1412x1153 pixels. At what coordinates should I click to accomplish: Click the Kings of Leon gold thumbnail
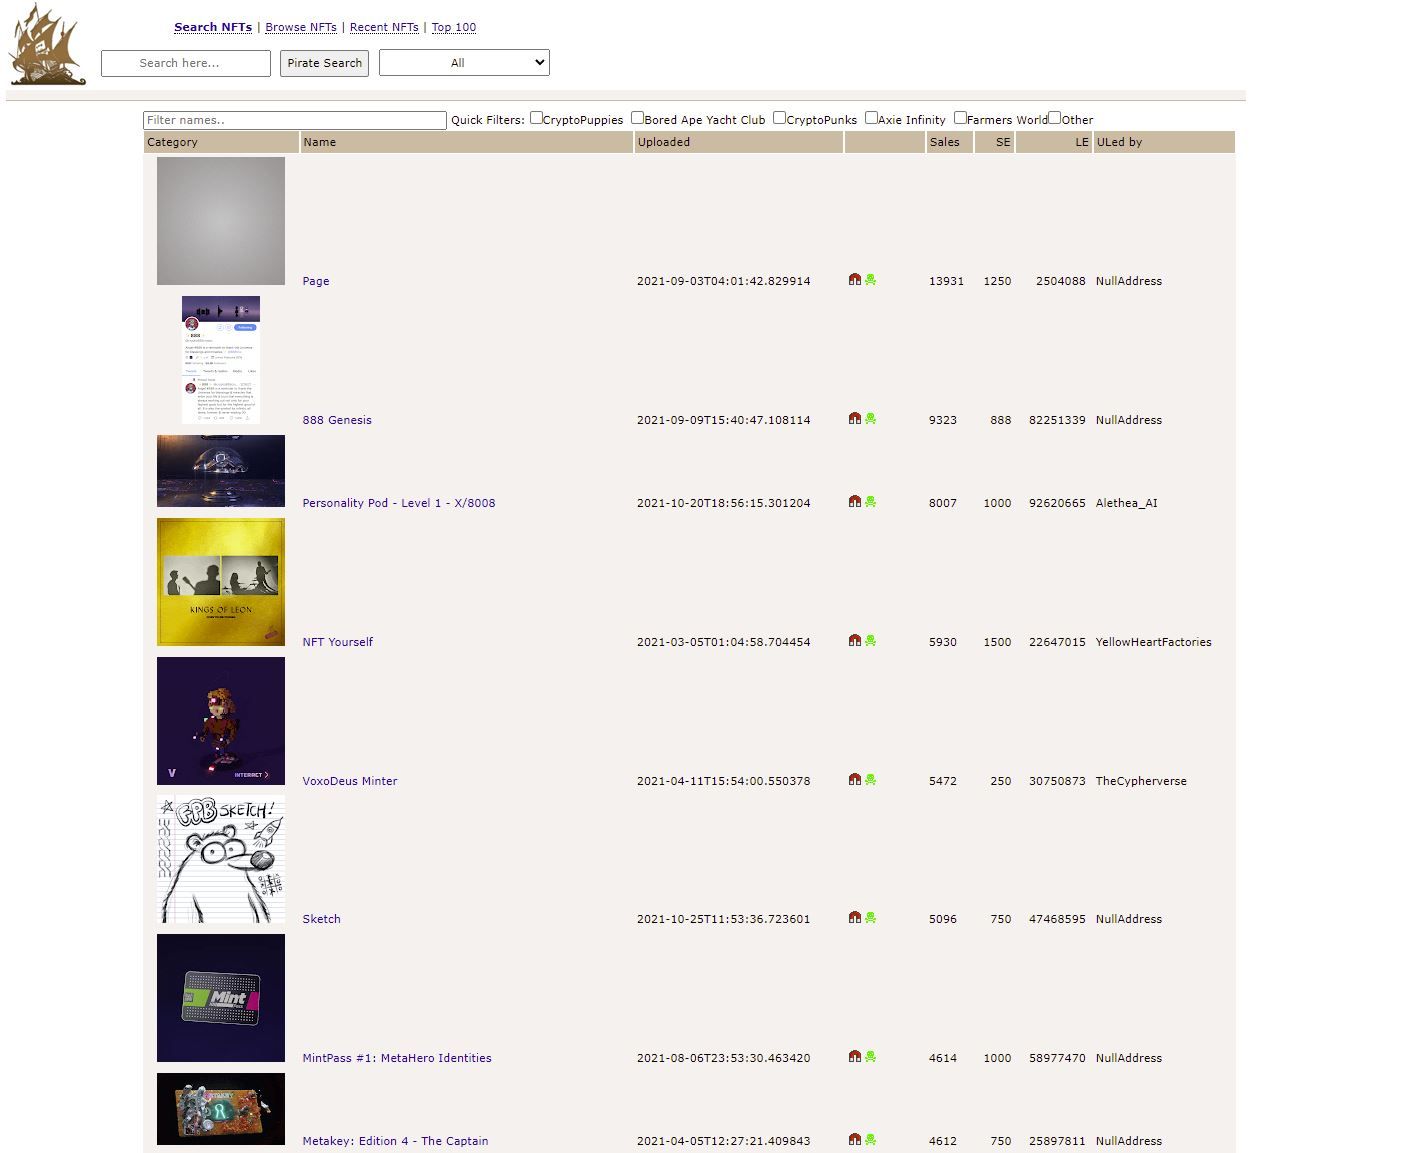click(x=221, y=582)
